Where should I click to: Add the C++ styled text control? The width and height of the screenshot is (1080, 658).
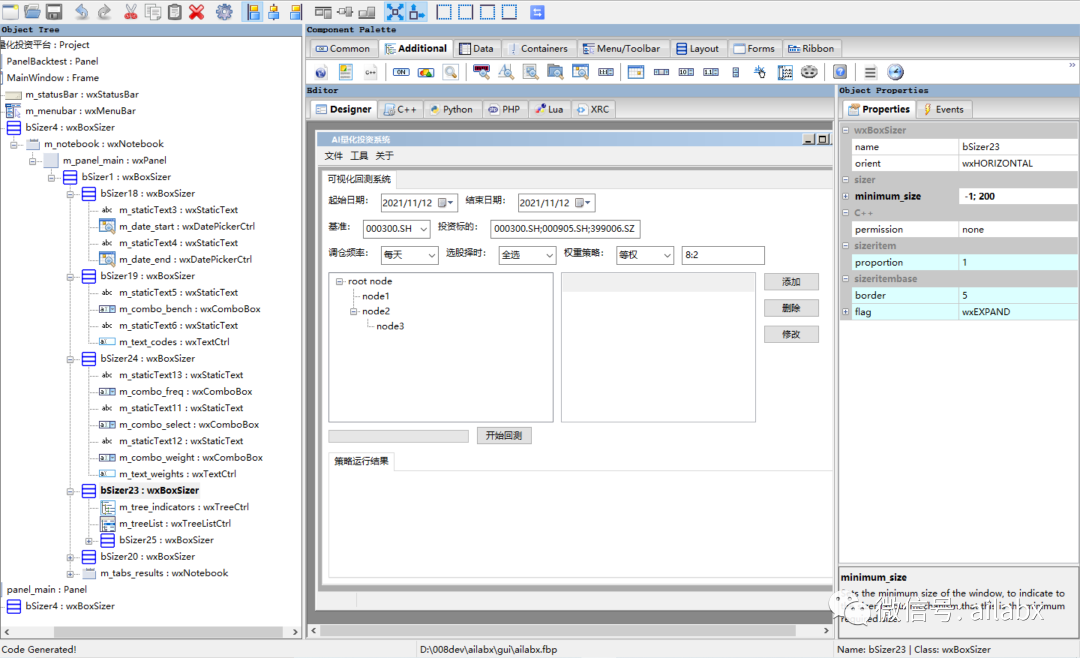click(x=371, y=72)
